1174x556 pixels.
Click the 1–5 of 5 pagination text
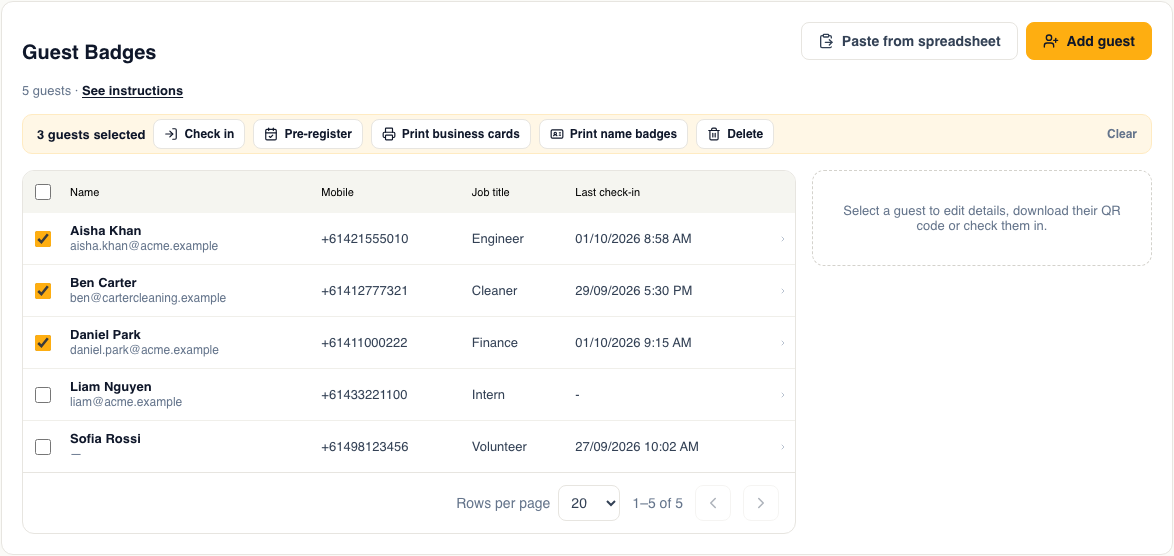pos(657,503)
